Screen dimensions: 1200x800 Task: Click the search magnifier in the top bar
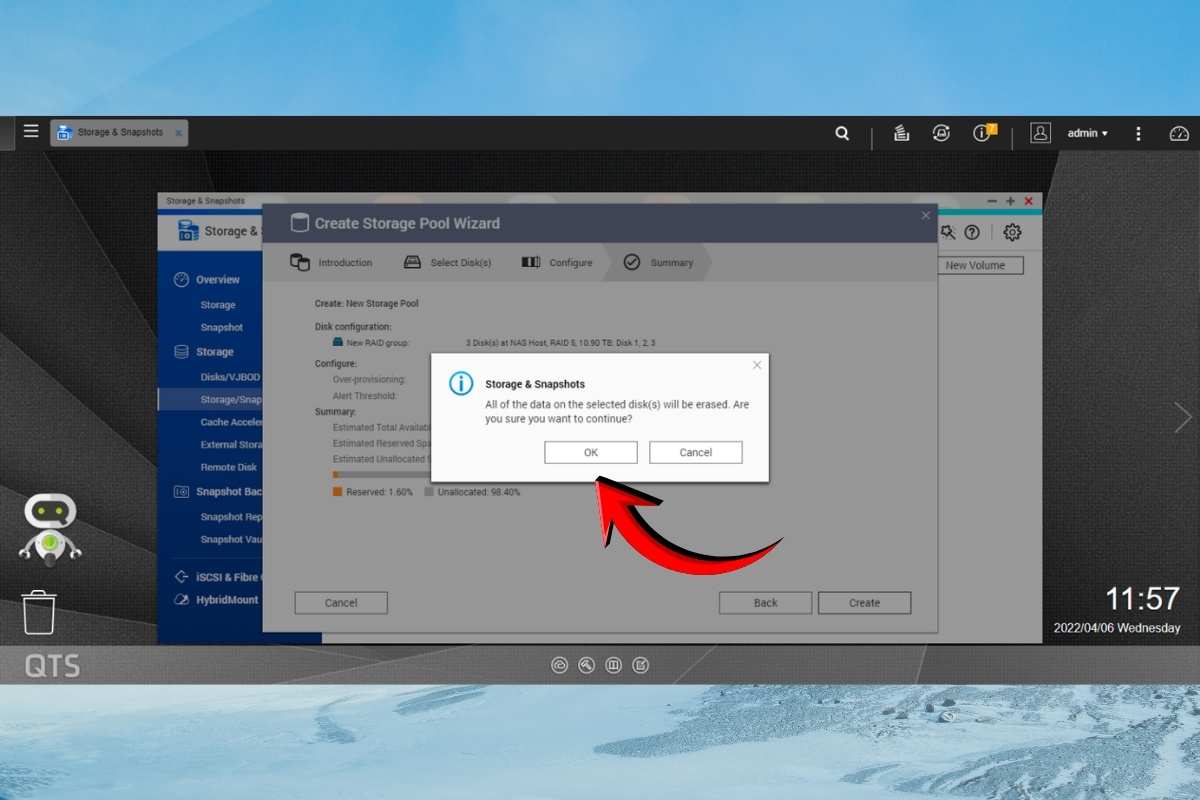click(x=842, y=133)
